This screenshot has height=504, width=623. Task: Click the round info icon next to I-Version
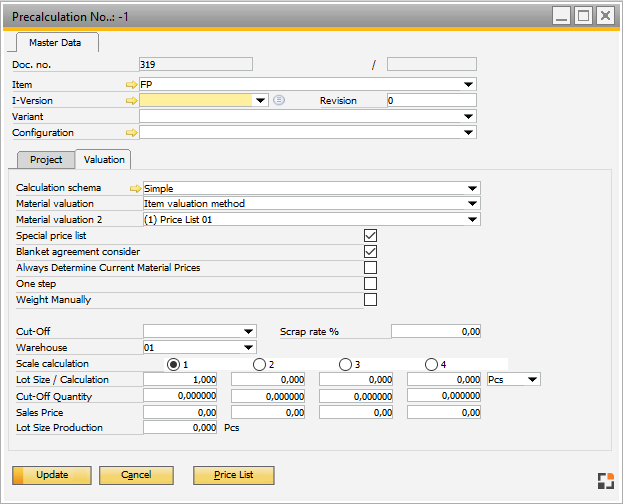279,101
